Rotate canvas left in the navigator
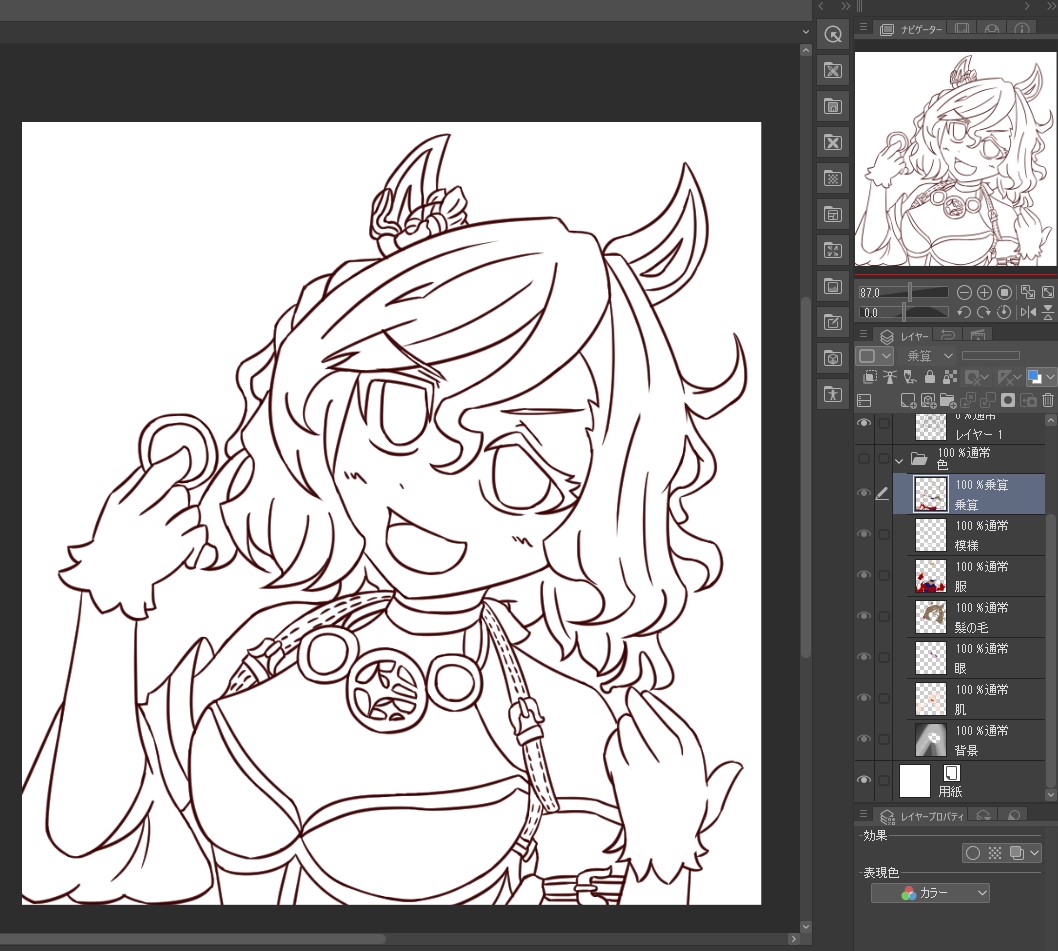Image resolution: width=1058 pixels, height=951 pixels. pos(964,313)
